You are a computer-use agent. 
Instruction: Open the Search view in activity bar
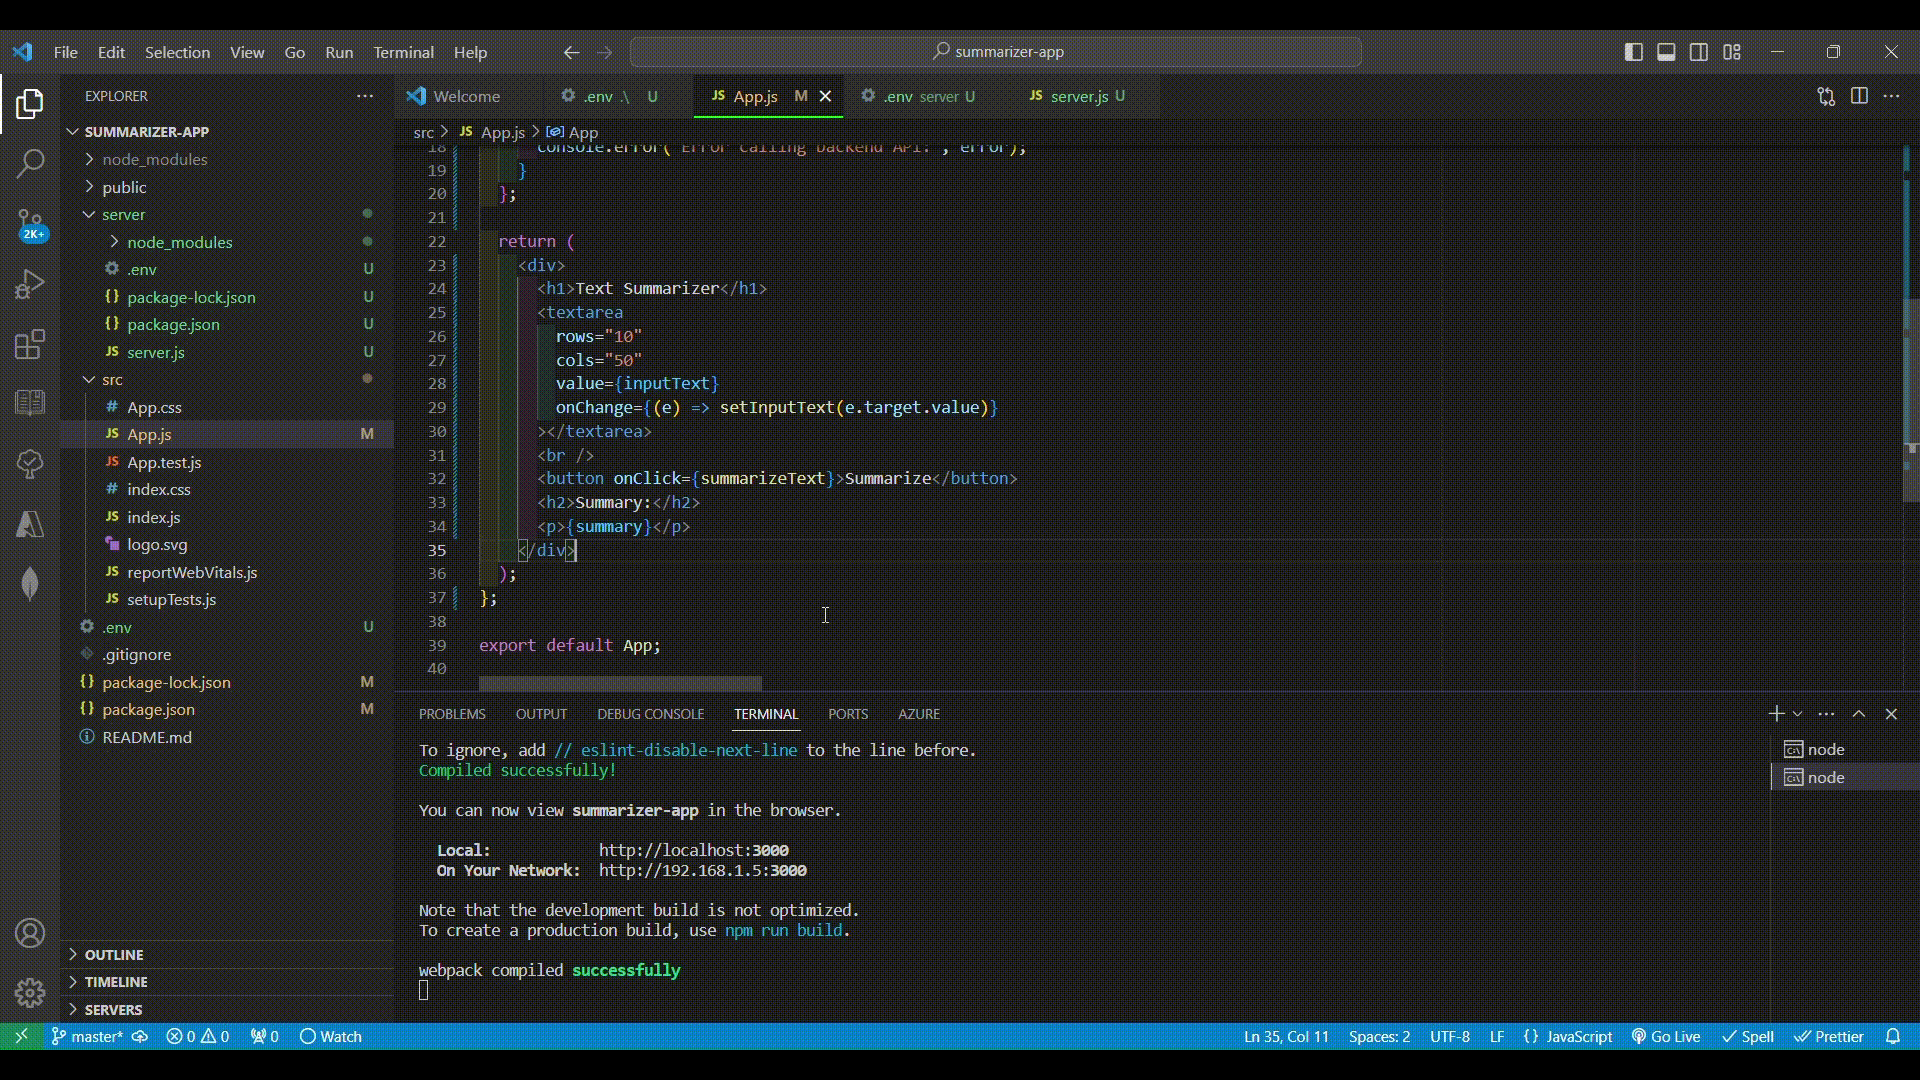click(x=30, y=163)
